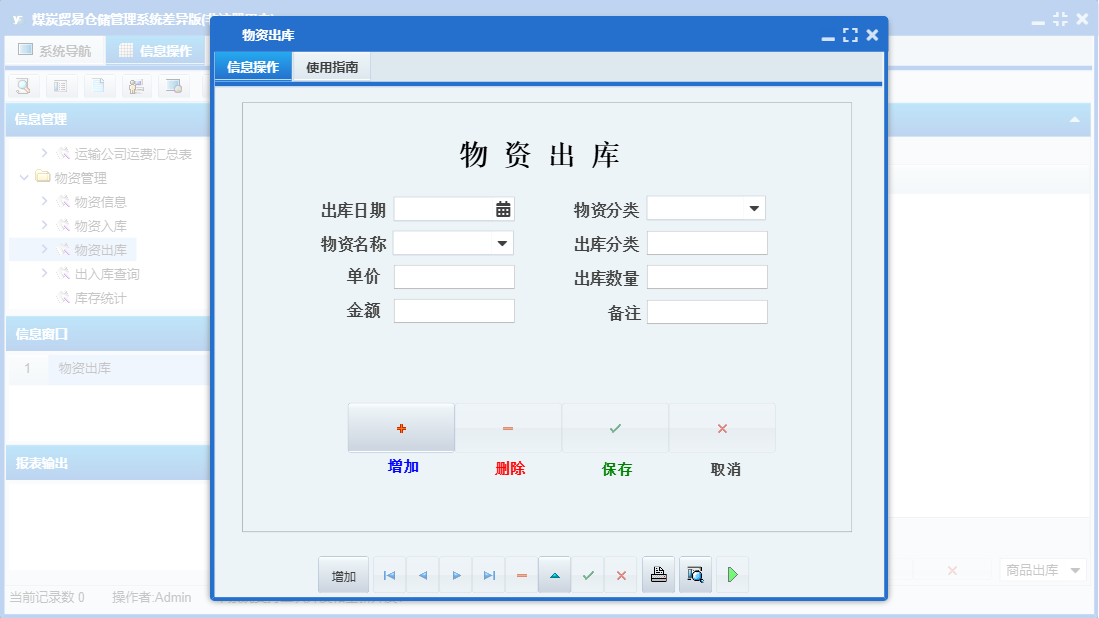
Task: Confirm edits with the green check navigator icon
Action: (588, 574)
